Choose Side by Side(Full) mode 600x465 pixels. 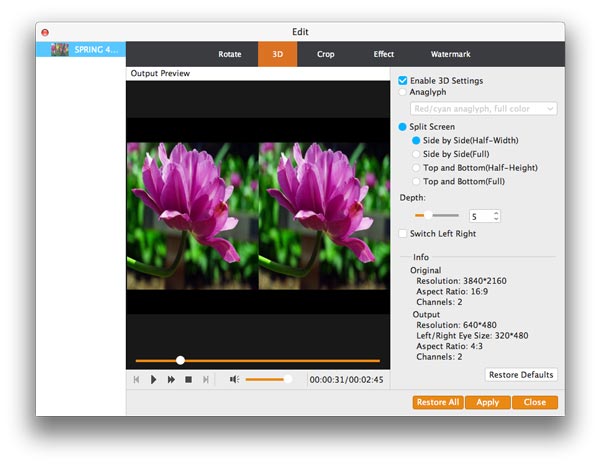point(416,154)
